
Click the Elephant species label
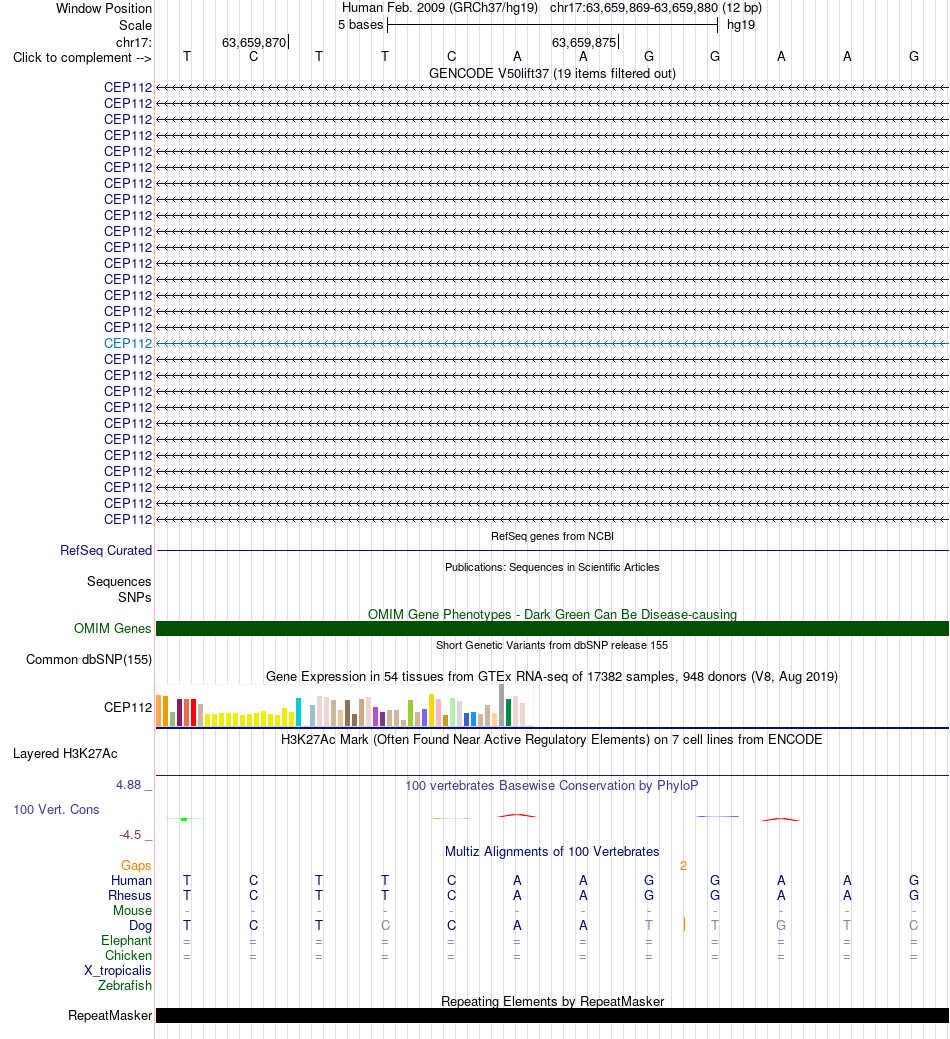click(127, 940)
